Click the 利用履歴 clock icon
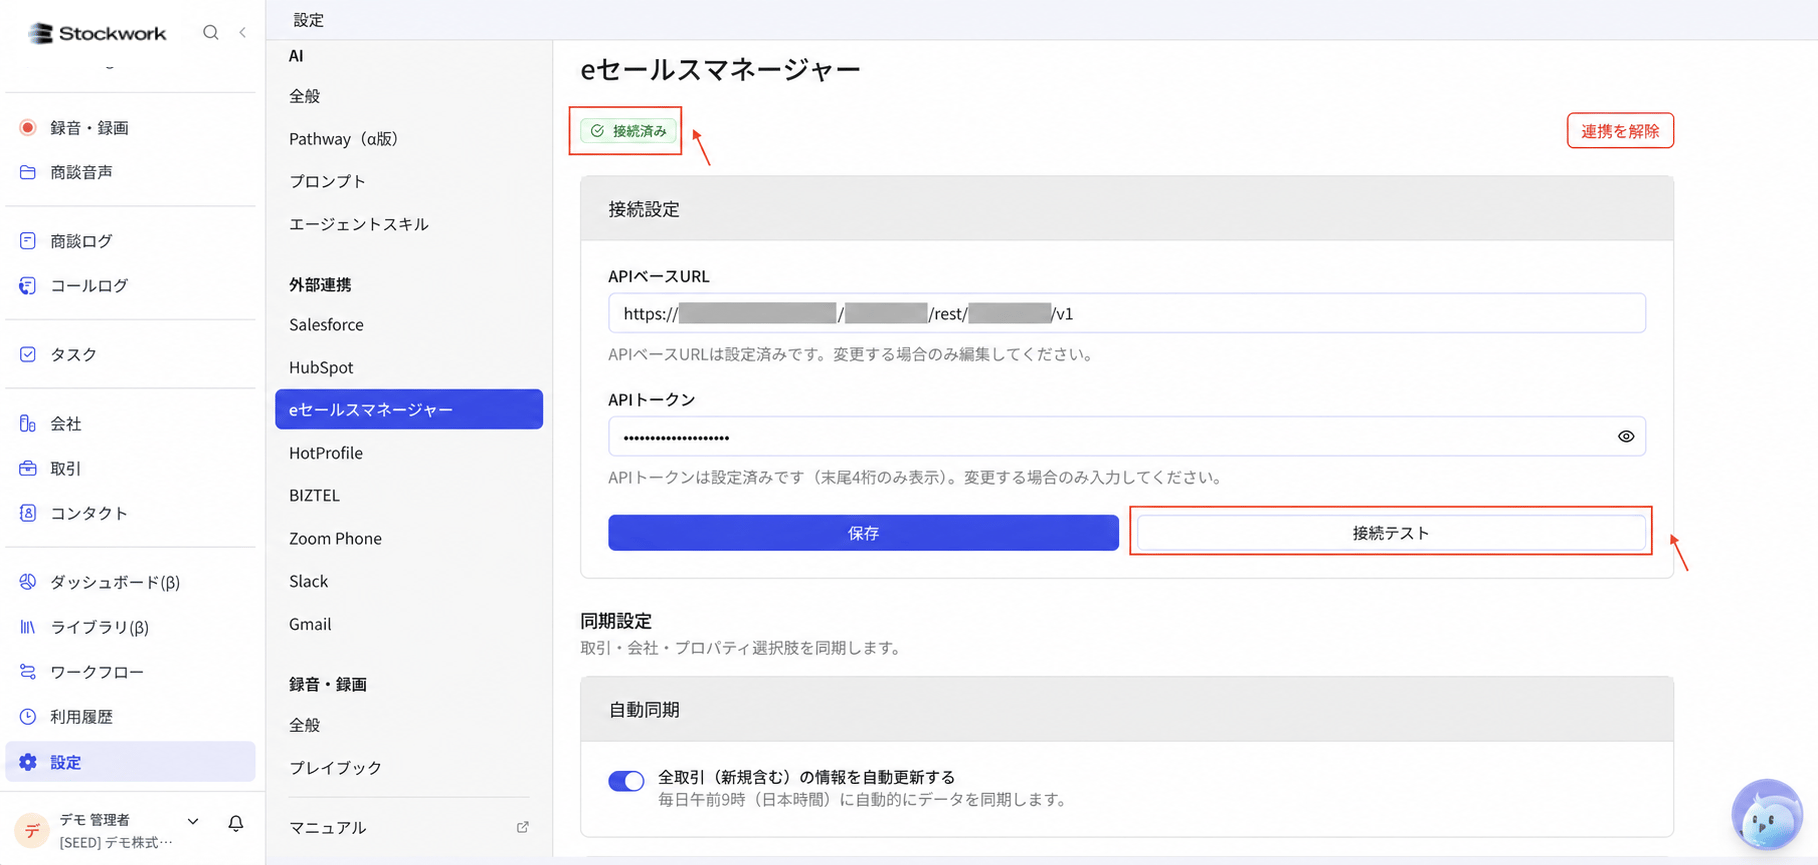 [28, 716]
